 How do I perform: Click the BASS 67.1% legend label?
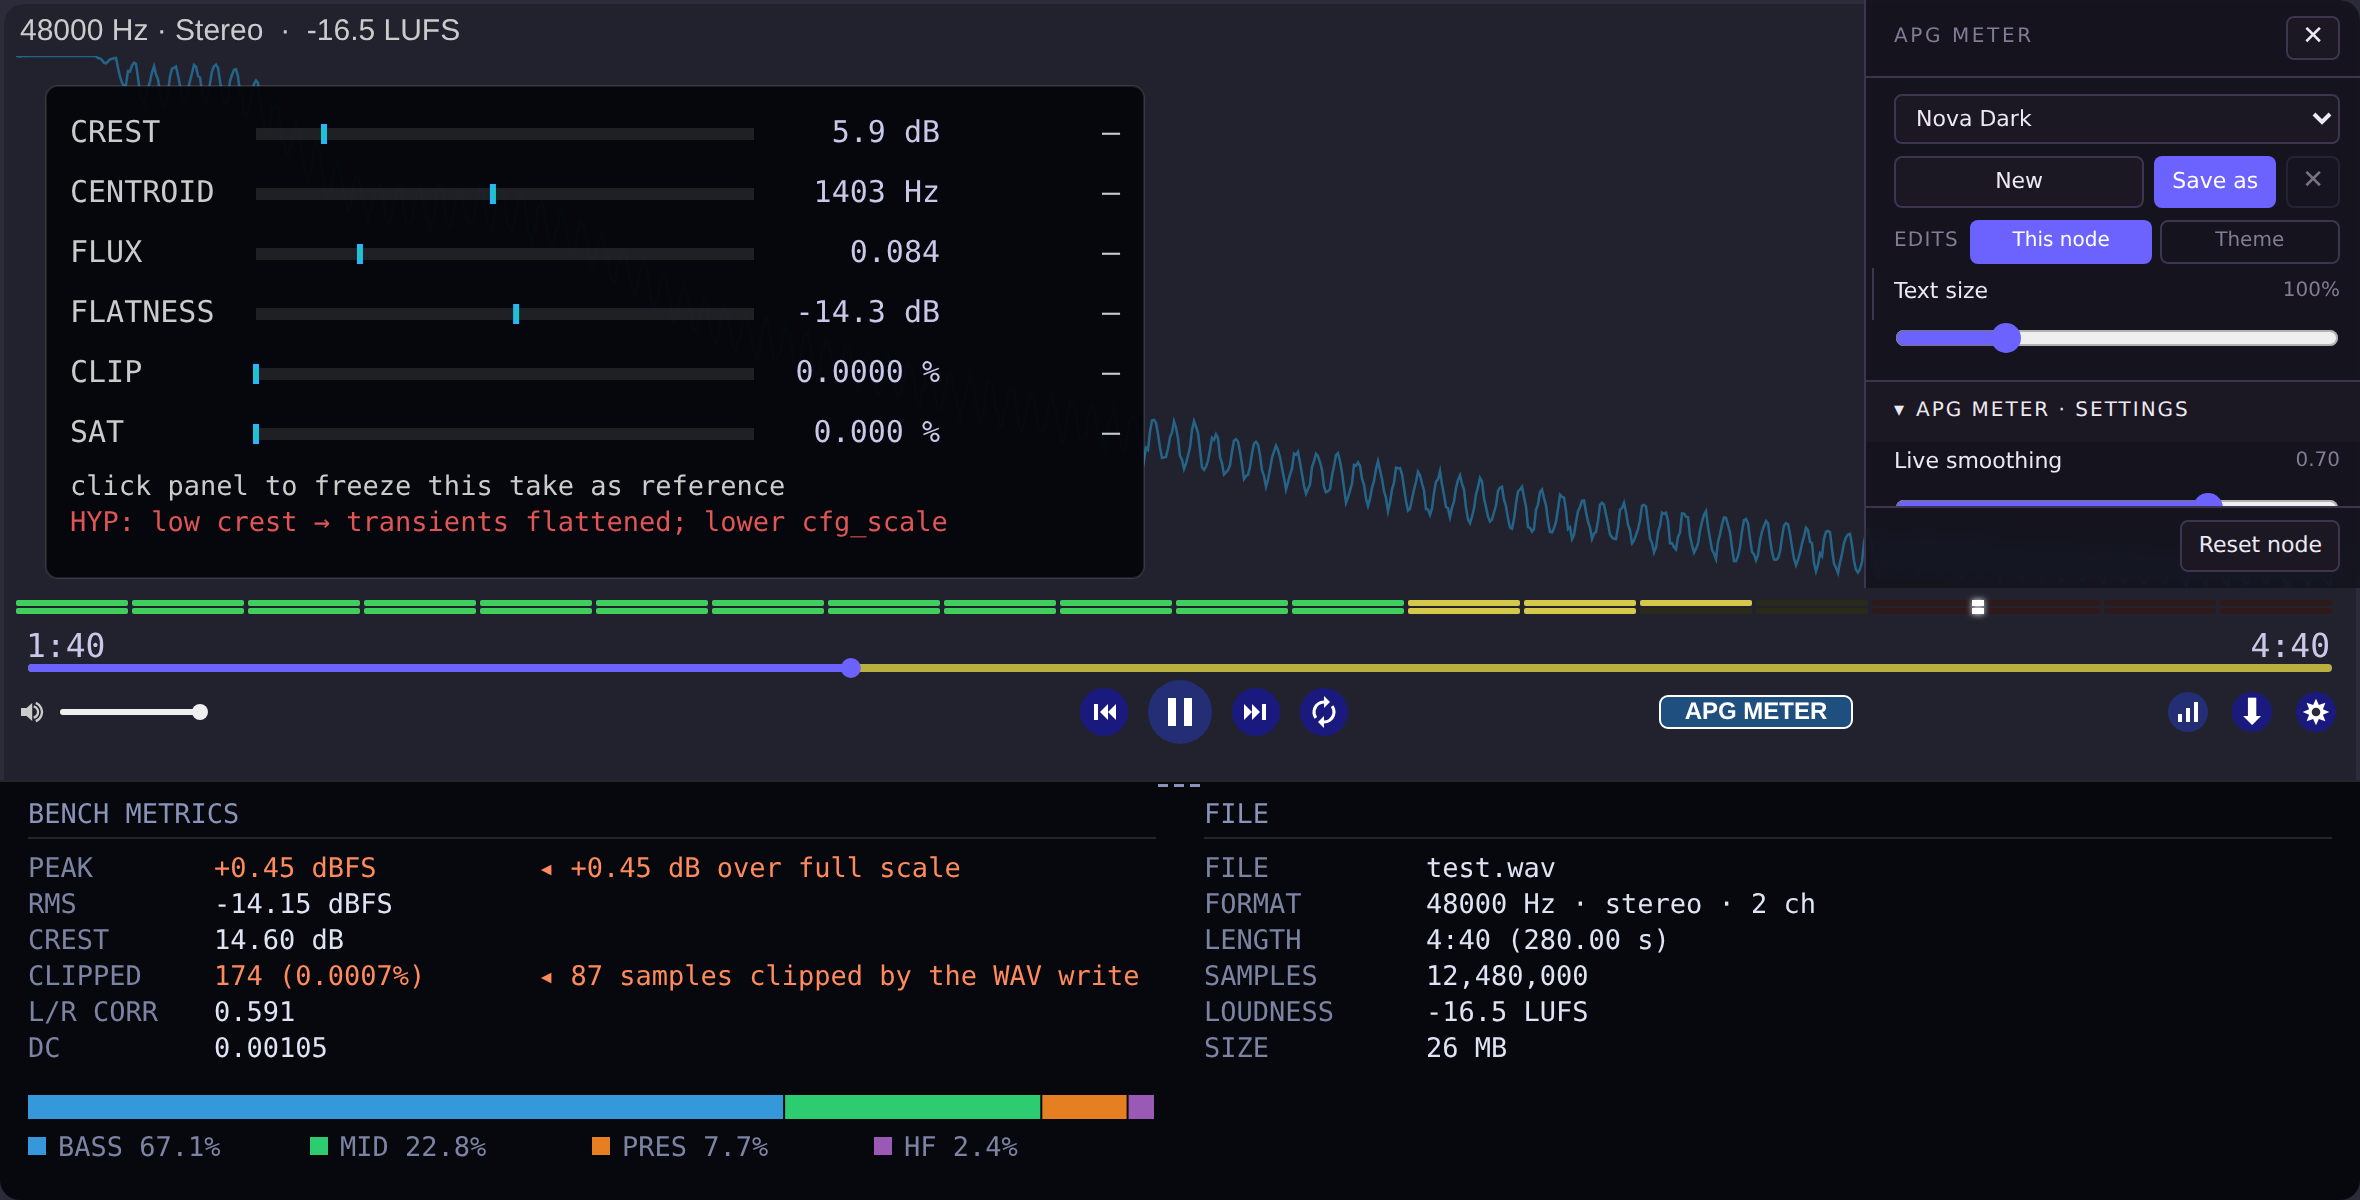[139, 1147]
